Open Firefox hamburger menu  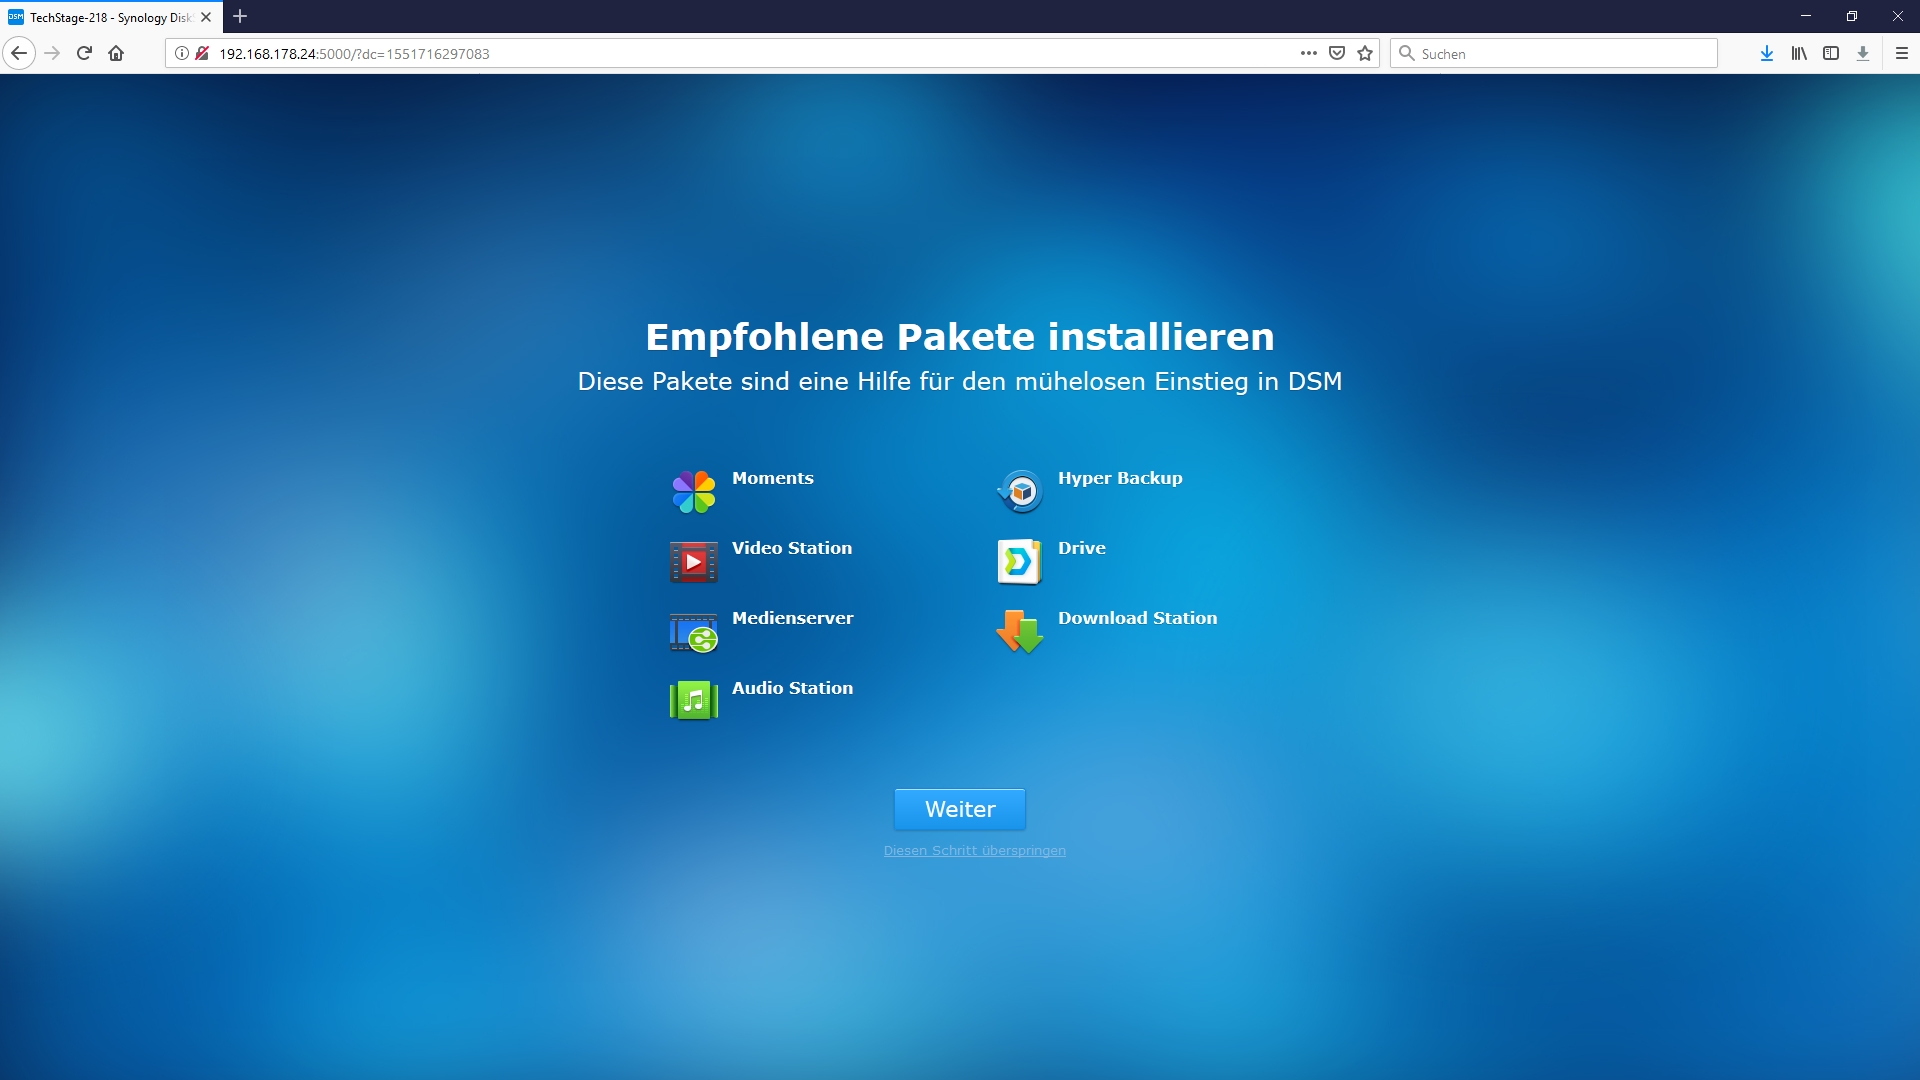click(1901, 53)
